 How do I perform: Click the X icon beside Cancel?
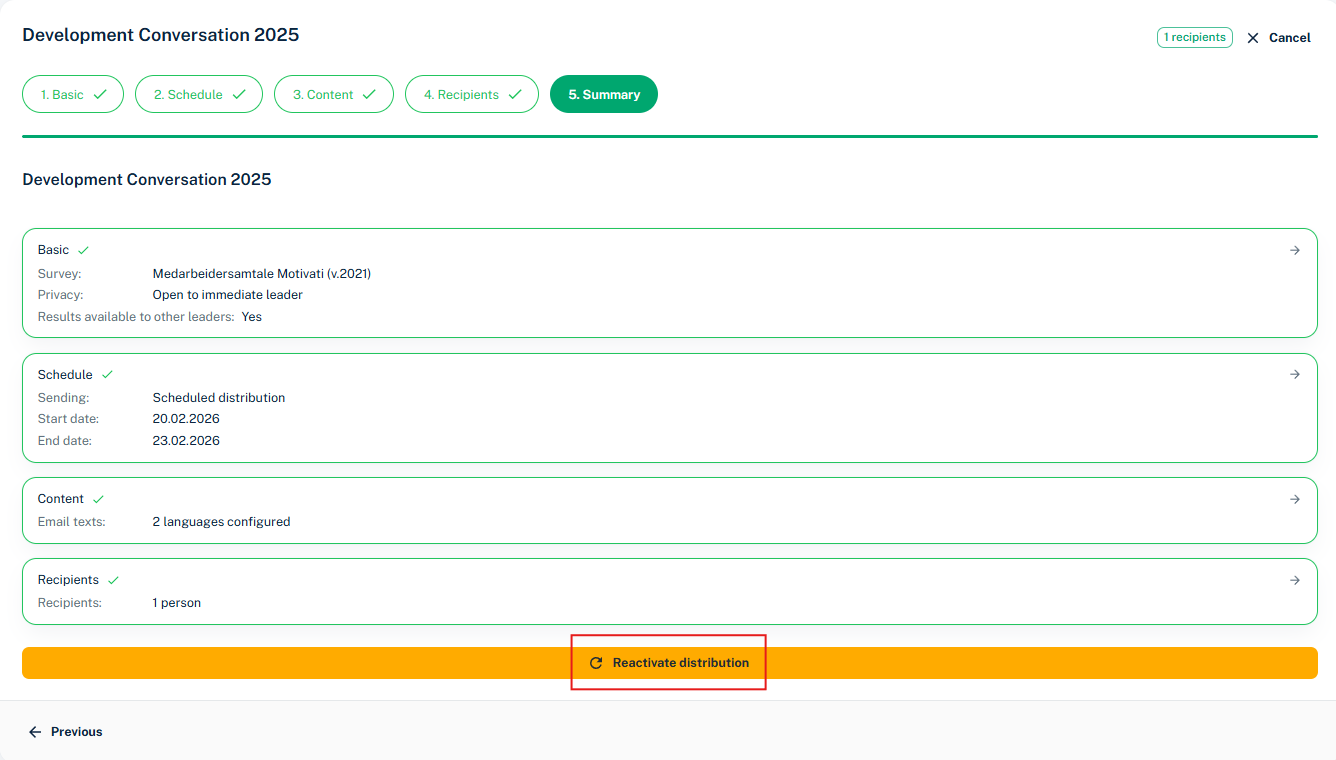[x=1253, y=38]
